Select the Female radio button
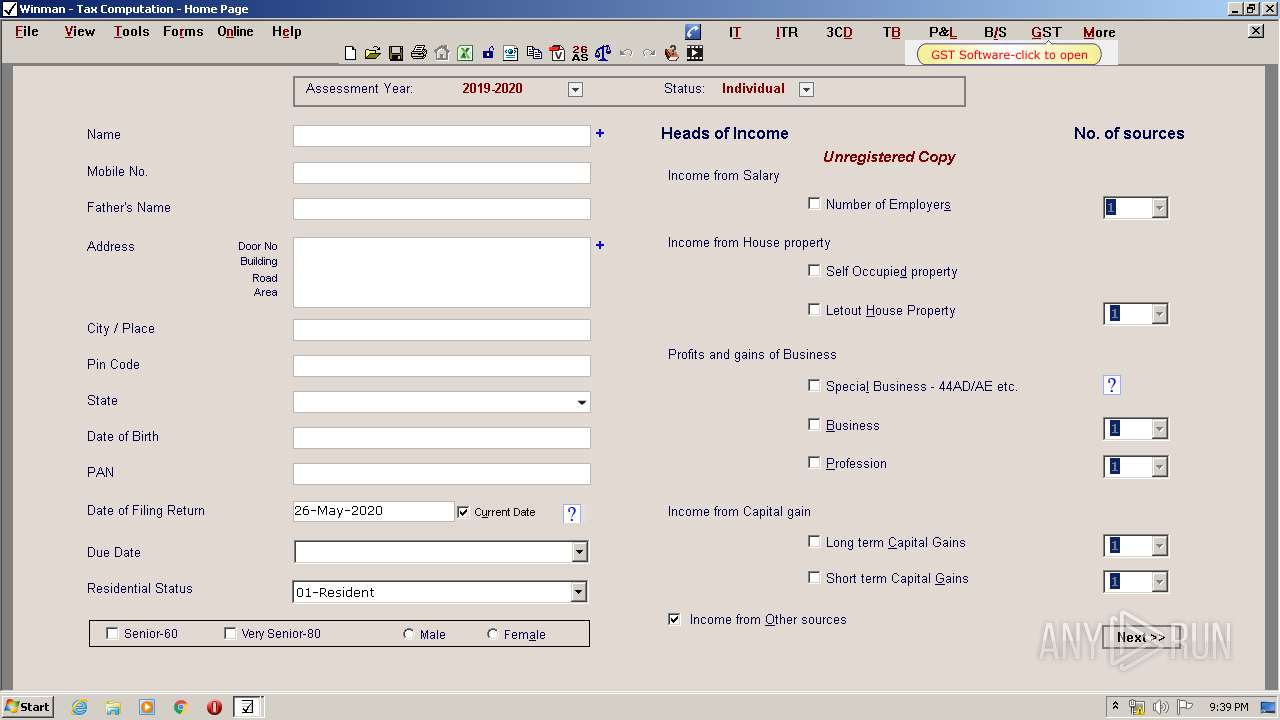Image resolution: width=1280 pixels, height=720 pixels. [493, 634]
